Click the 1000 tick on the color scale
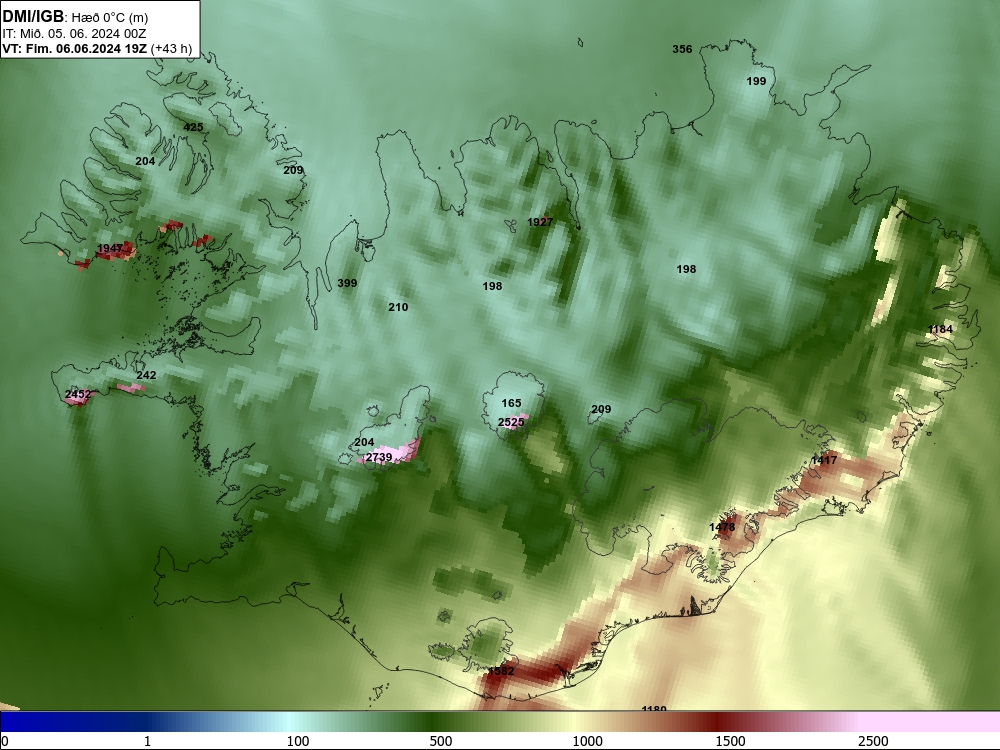The image size is (1000, 750). point(587,741)
